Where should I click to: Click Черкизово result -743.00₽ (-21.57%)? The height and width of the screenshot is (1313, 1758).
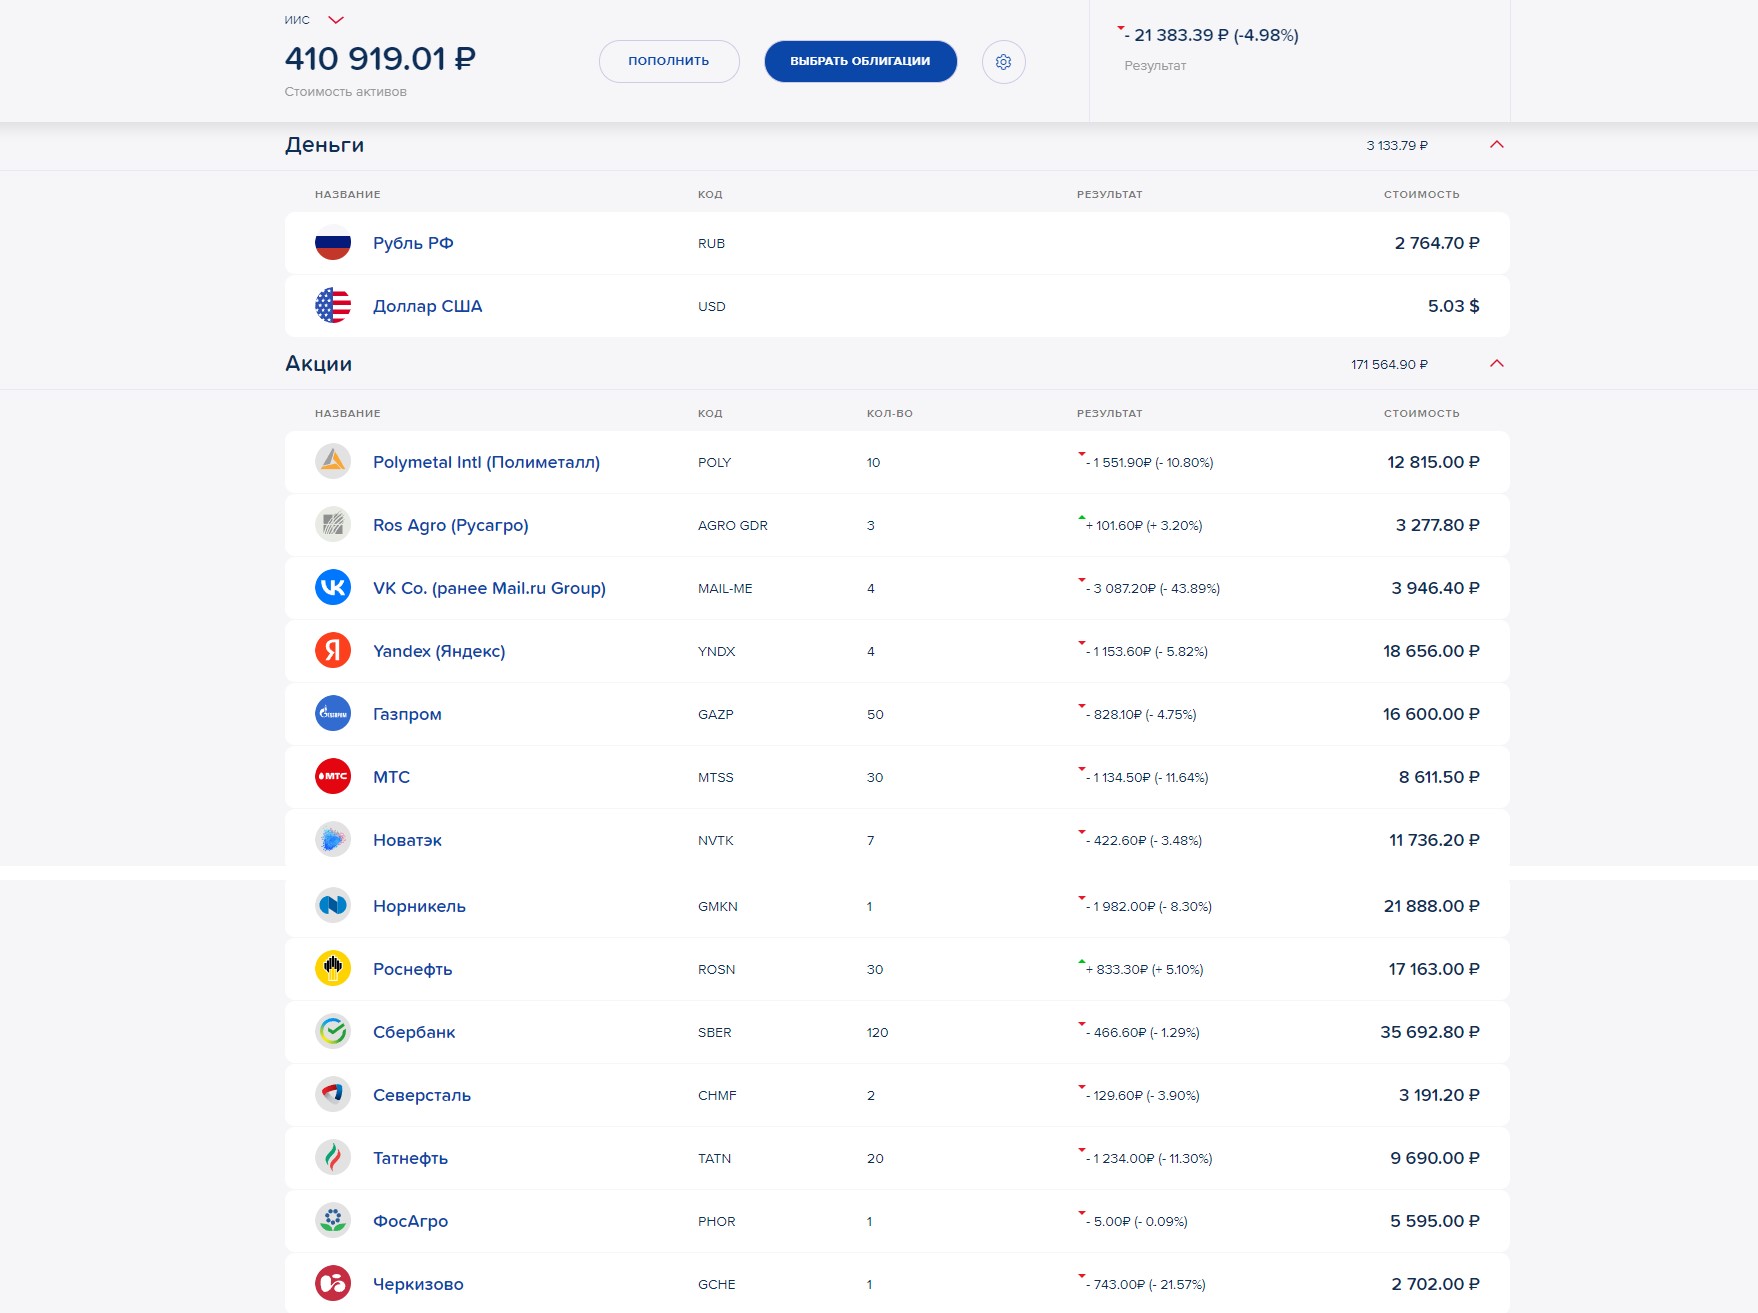[x=1146, y=1284]
